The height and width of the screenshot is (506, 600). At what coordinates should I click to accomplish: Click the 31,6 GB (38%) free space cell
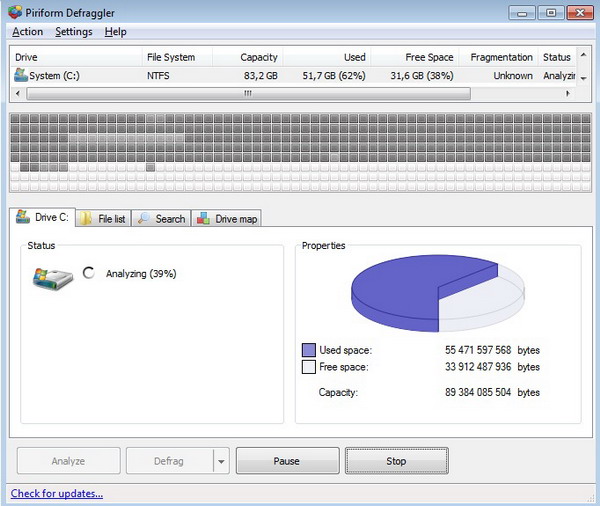[422, 75]
